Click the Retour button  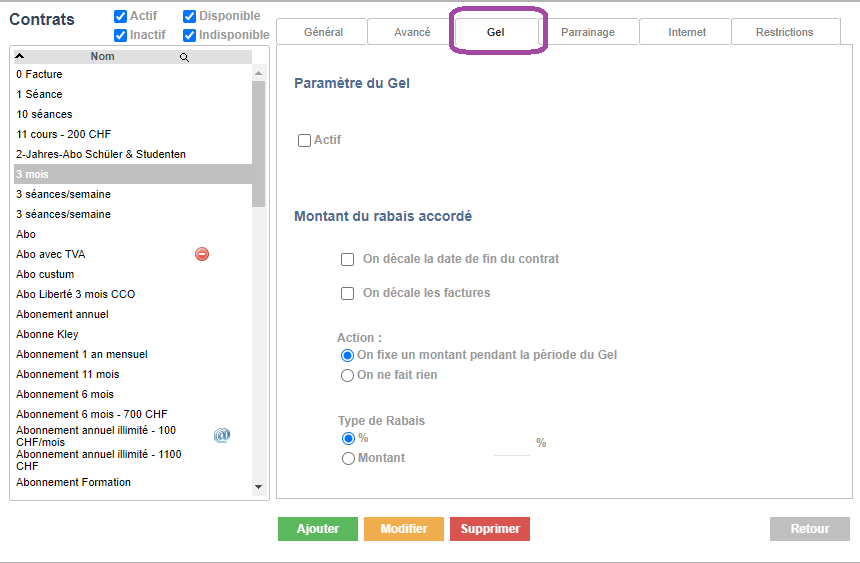pyautogui.click(x=809, y=529)
